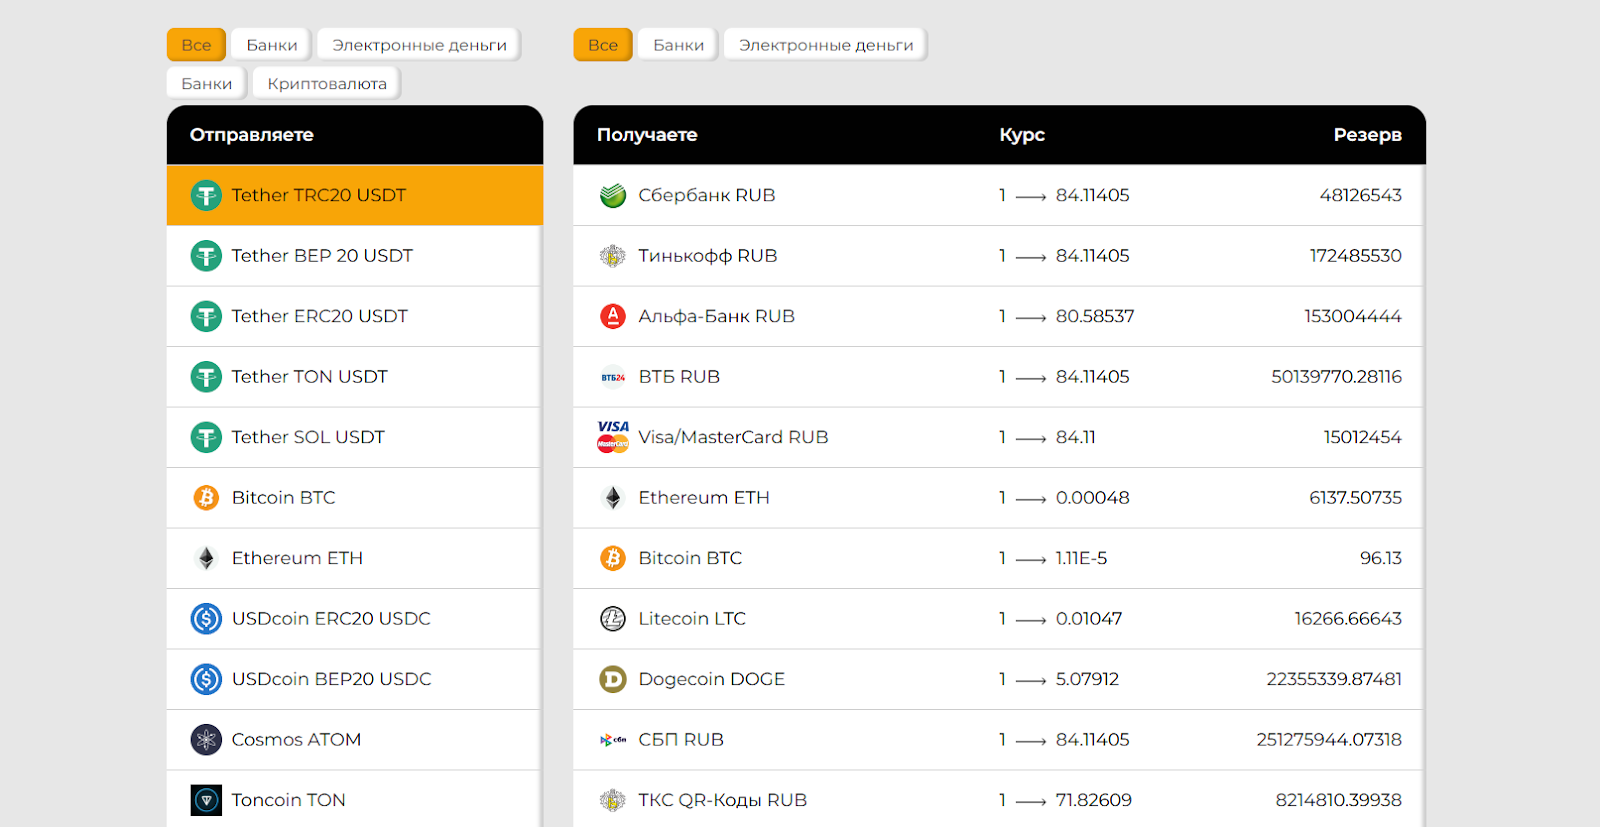Click the USDcoin ERC20 logo icon
This screenshot has height=827, width=1600.
pos(206,619)
